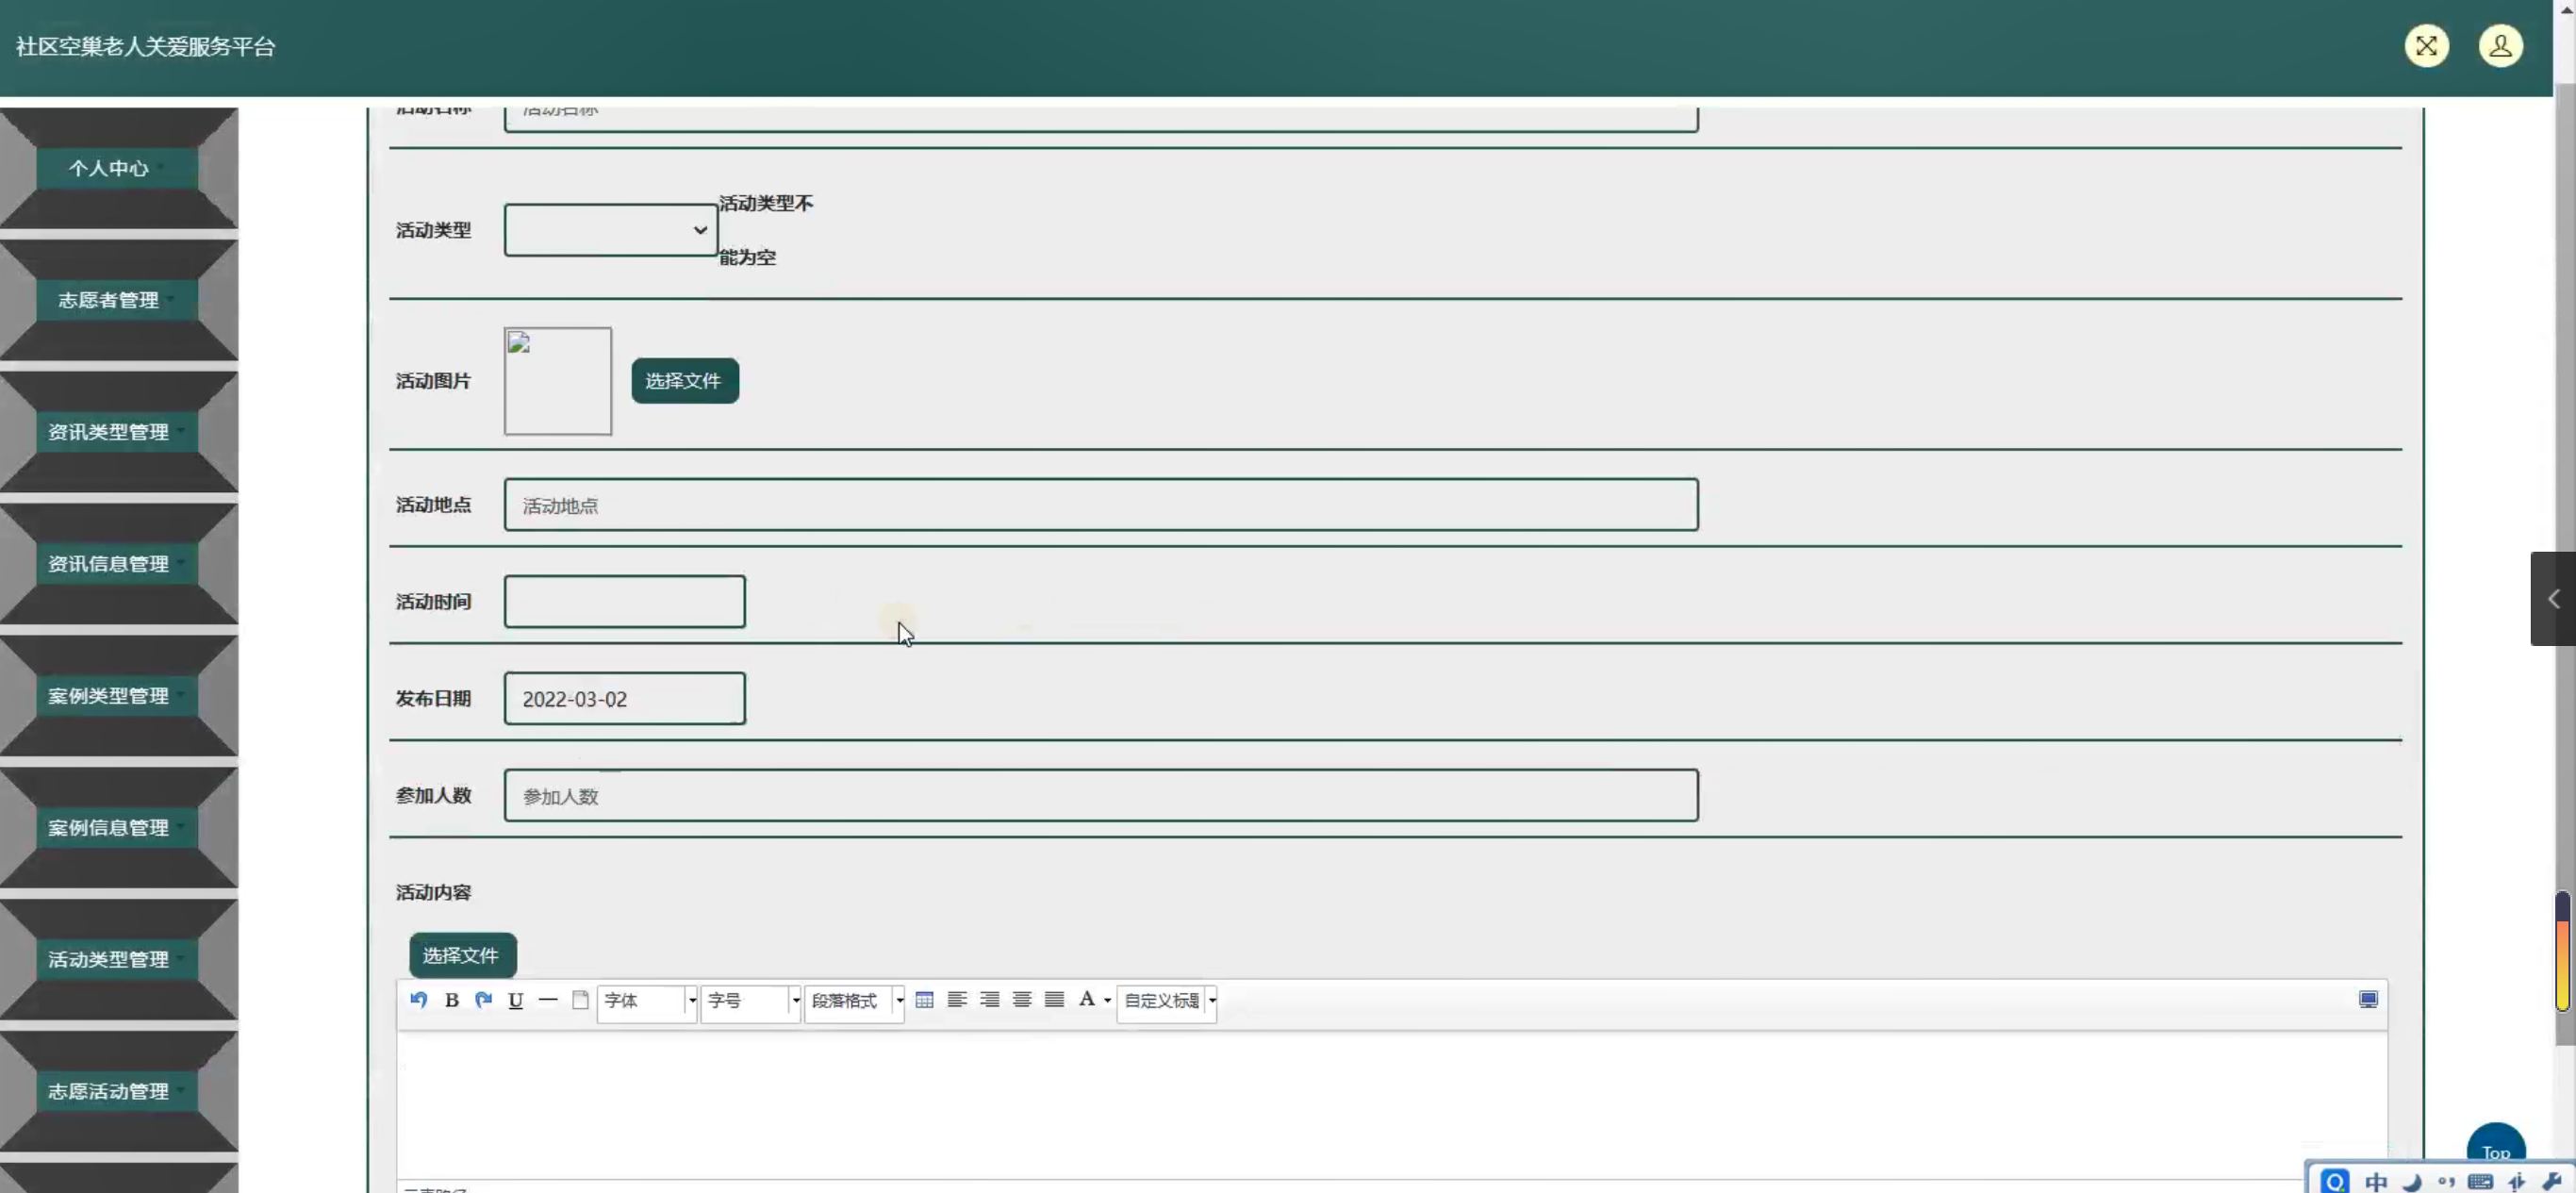Click the 活动地点 input field
The height and width of the screenshot is (1193, 2576).
pyautogui.click(x=1100, y=505)
